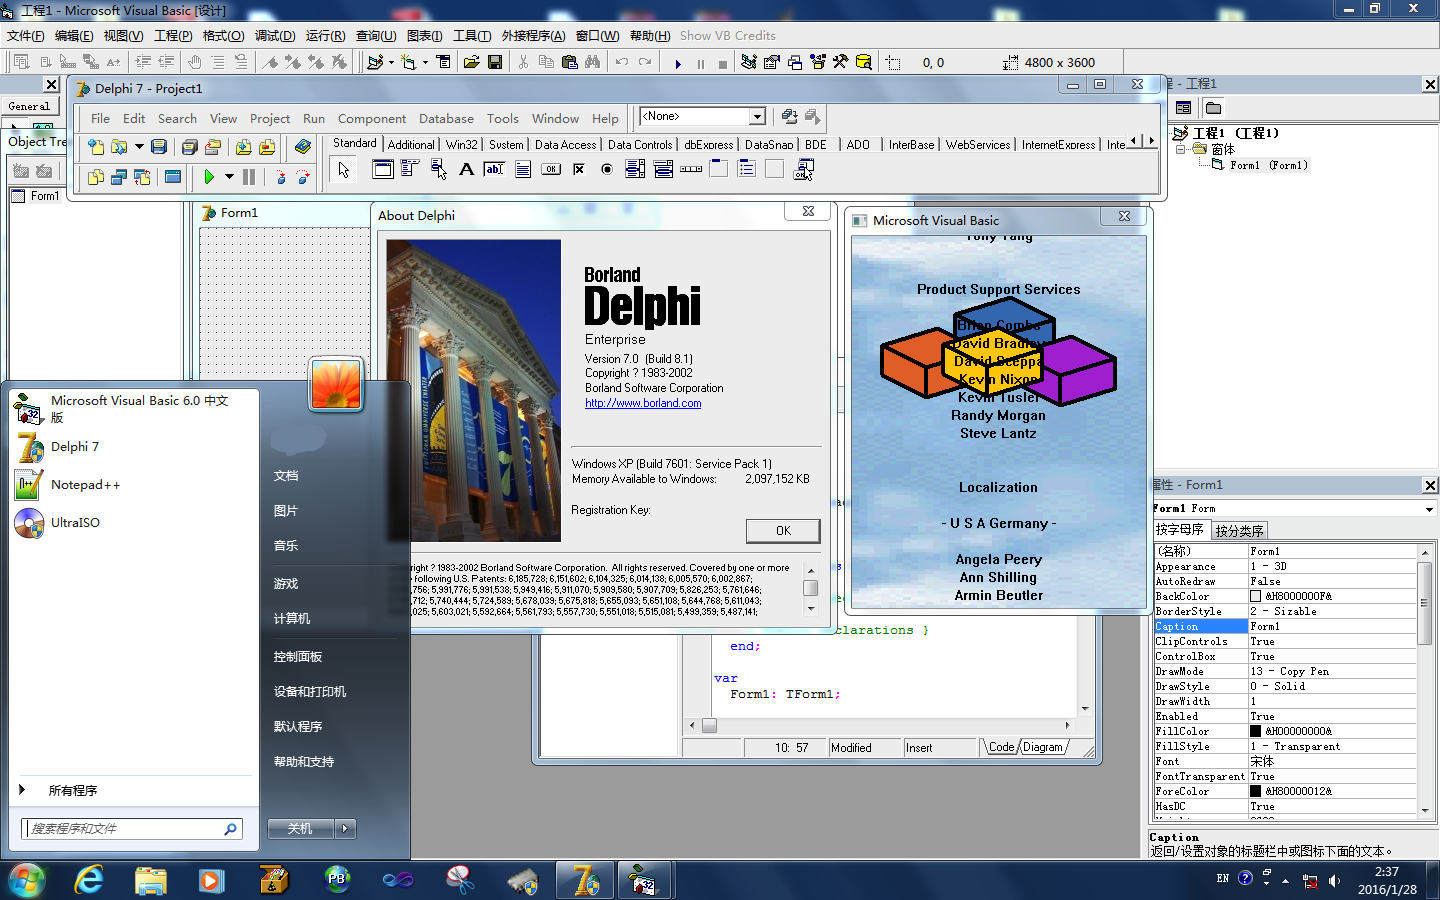Open VB Project Explorer toolbar icon
The width and height of the screenshot is (1440, 900).
[748, 62]
